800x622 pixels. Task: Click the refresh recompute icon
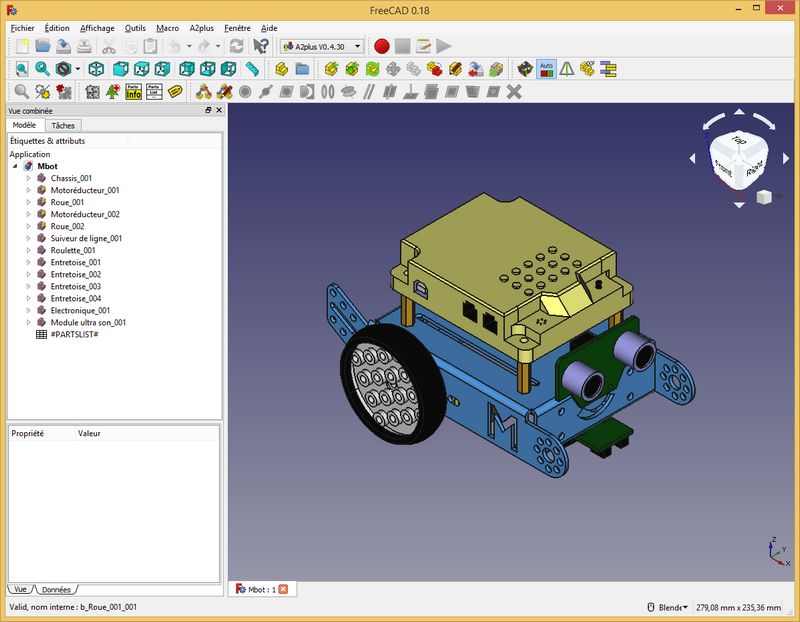pos(236,46)
